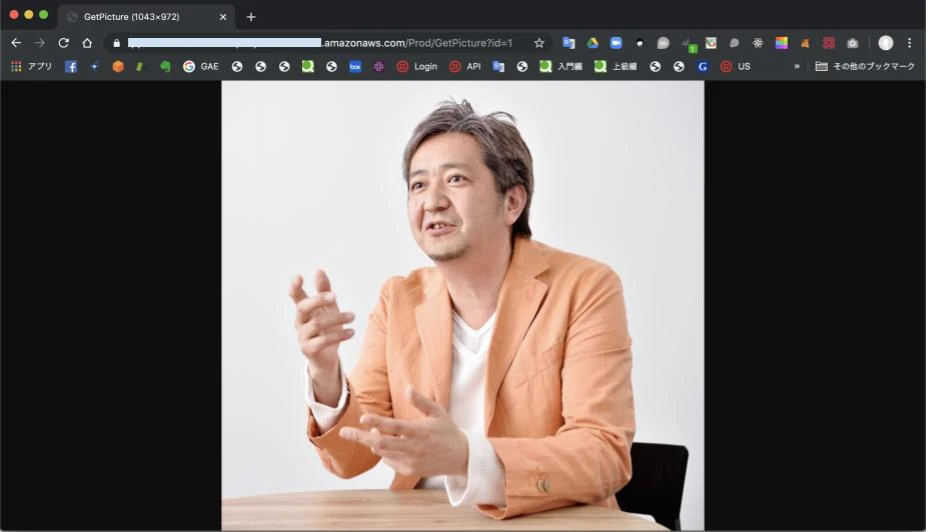Image resolution: width=928 pixels, height=532 pixels.
Task: Reload the current page
Action: click(x=63, y=43)
